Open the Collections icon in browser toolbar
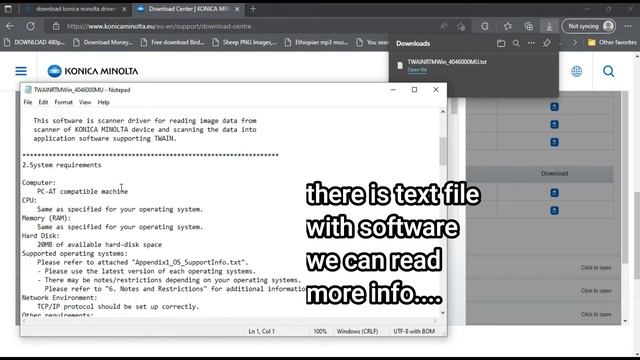640x360 pixels. coord(529,27)
